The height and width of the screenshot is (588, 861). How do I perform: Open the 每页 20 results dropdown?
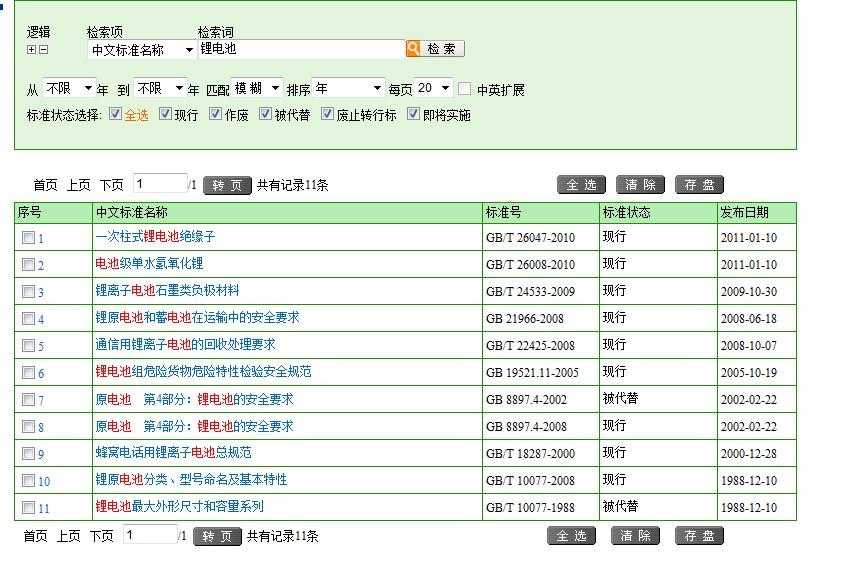pyautogui.click(x=433, y=88)
